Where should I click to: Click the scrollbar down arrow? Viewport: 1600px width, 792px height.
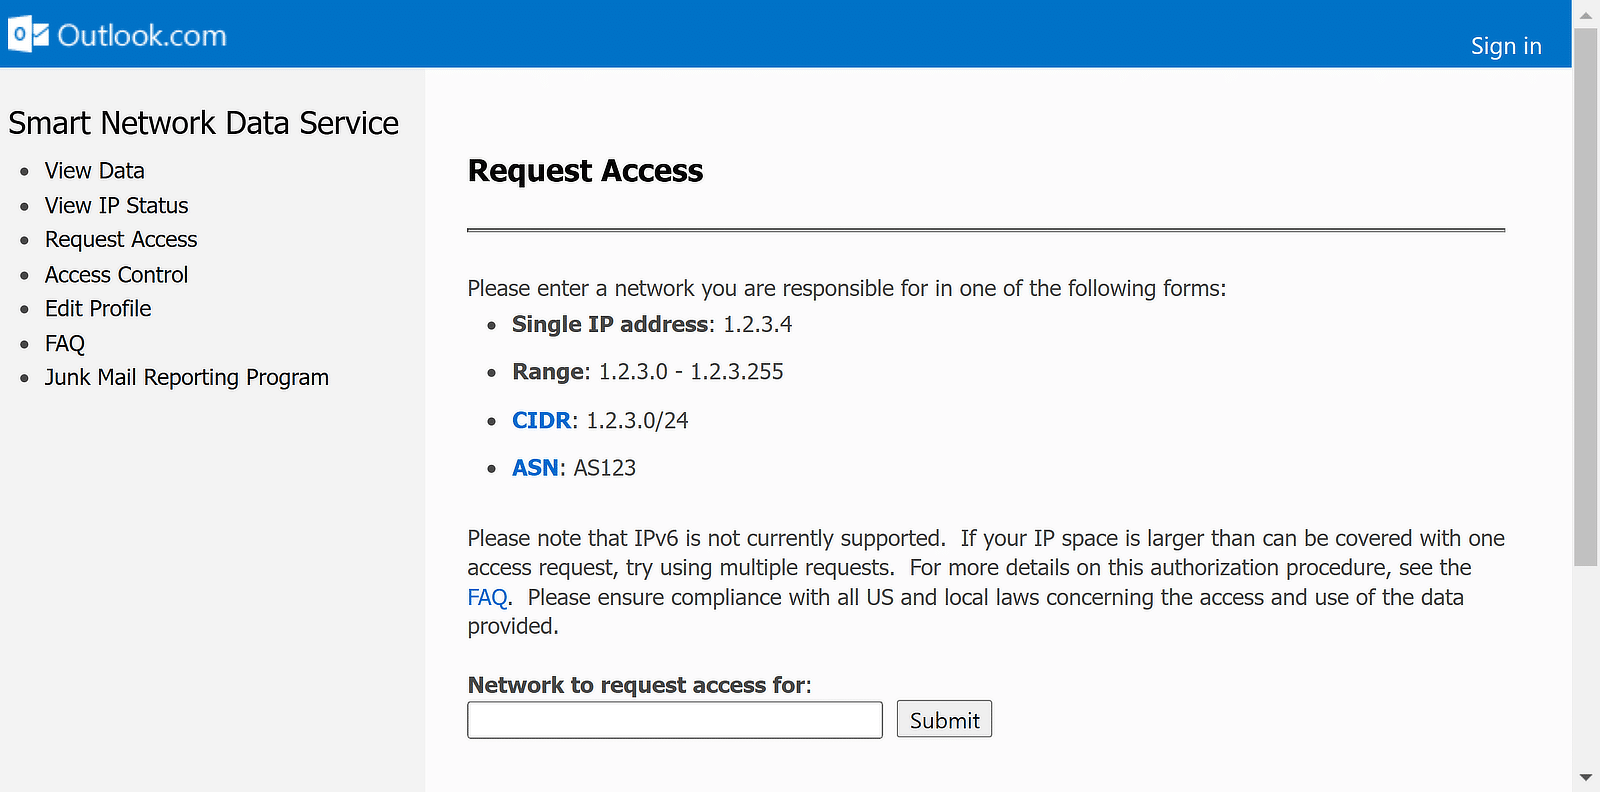1586,777
